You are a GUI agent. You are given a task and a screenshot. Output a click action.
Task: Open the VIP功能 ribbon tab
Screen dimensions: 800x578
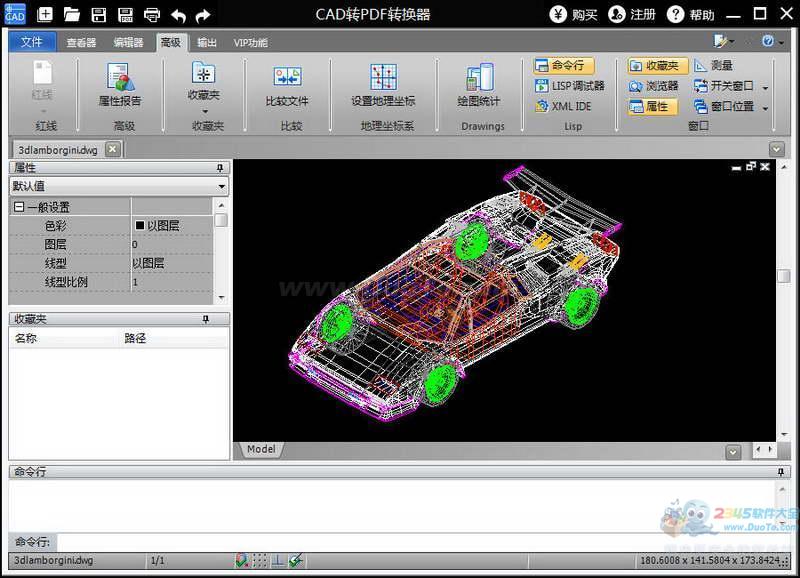click(251, 42)
